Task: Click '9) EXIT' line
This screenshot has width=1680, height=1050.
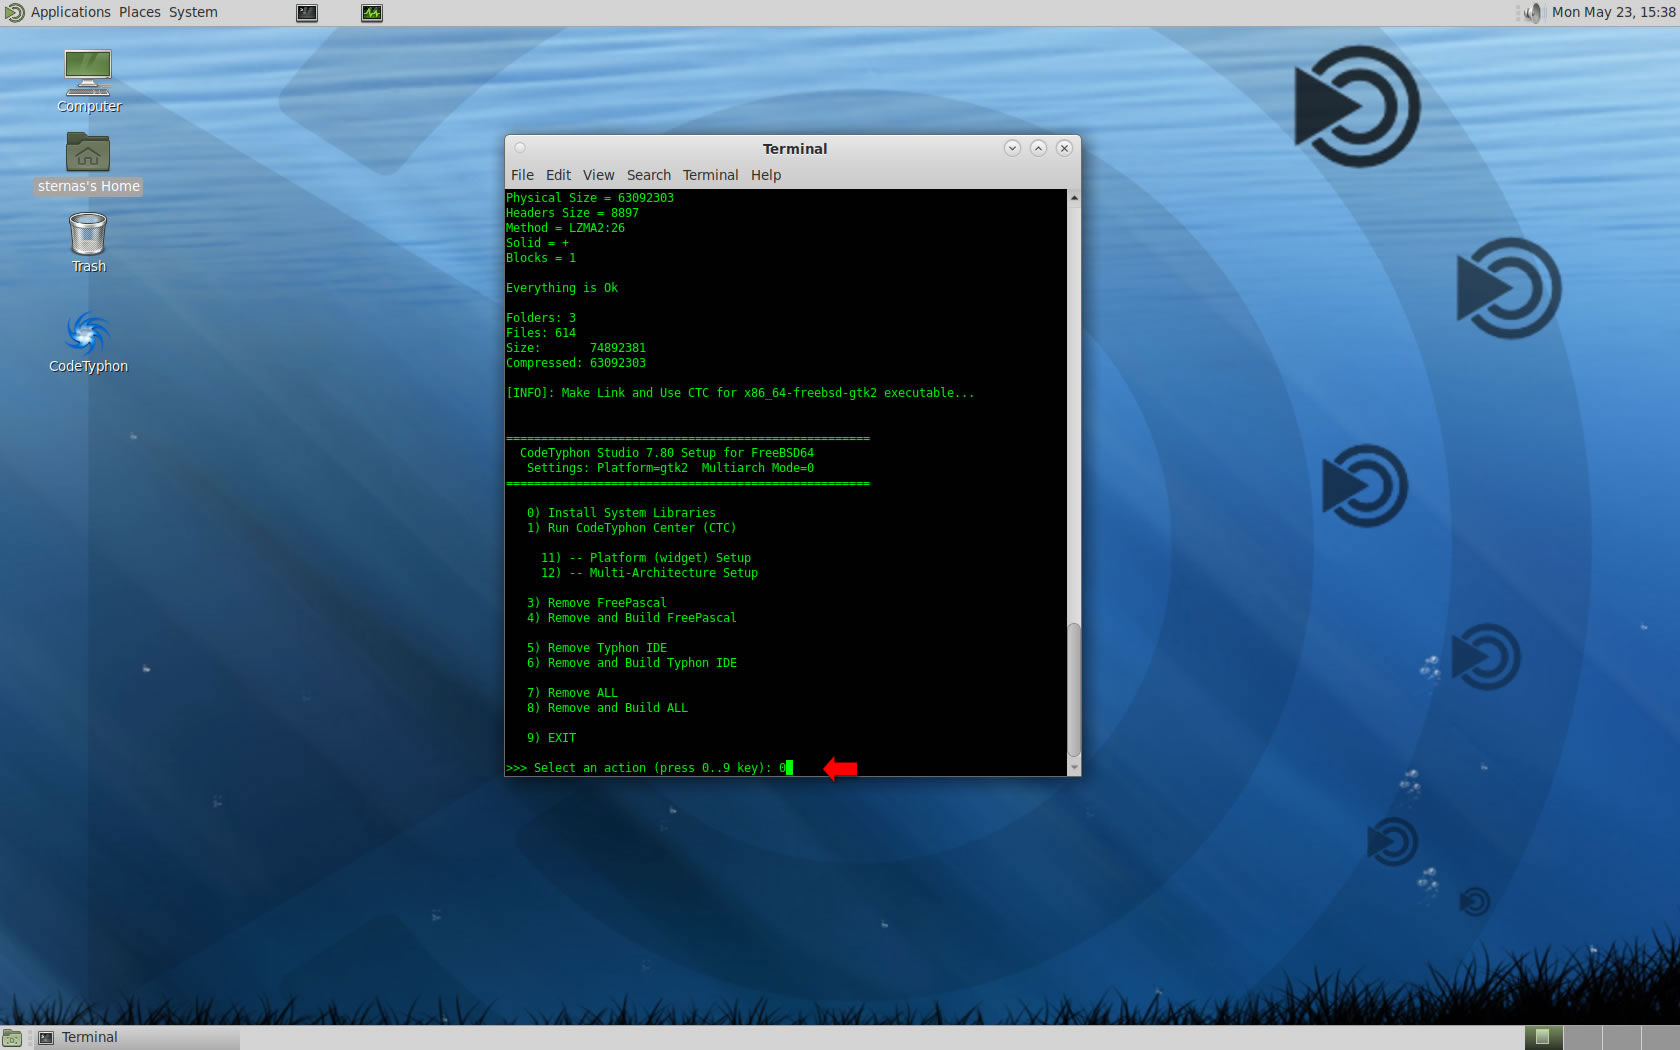Action: pyautogui.click(x=551, y=738)
